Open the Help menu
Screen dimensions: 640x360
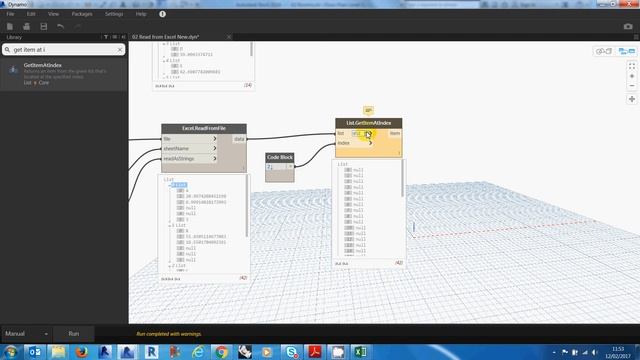141,14
